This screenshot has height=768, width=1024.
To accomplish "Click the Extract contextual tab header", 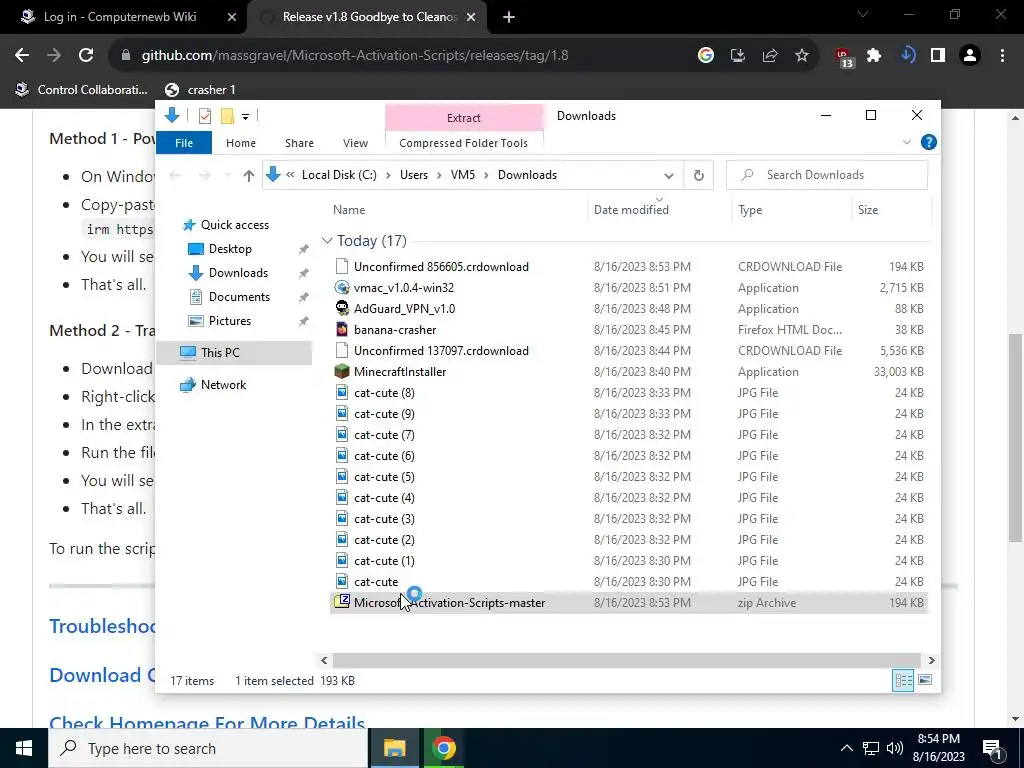I will tap(464, 118).
